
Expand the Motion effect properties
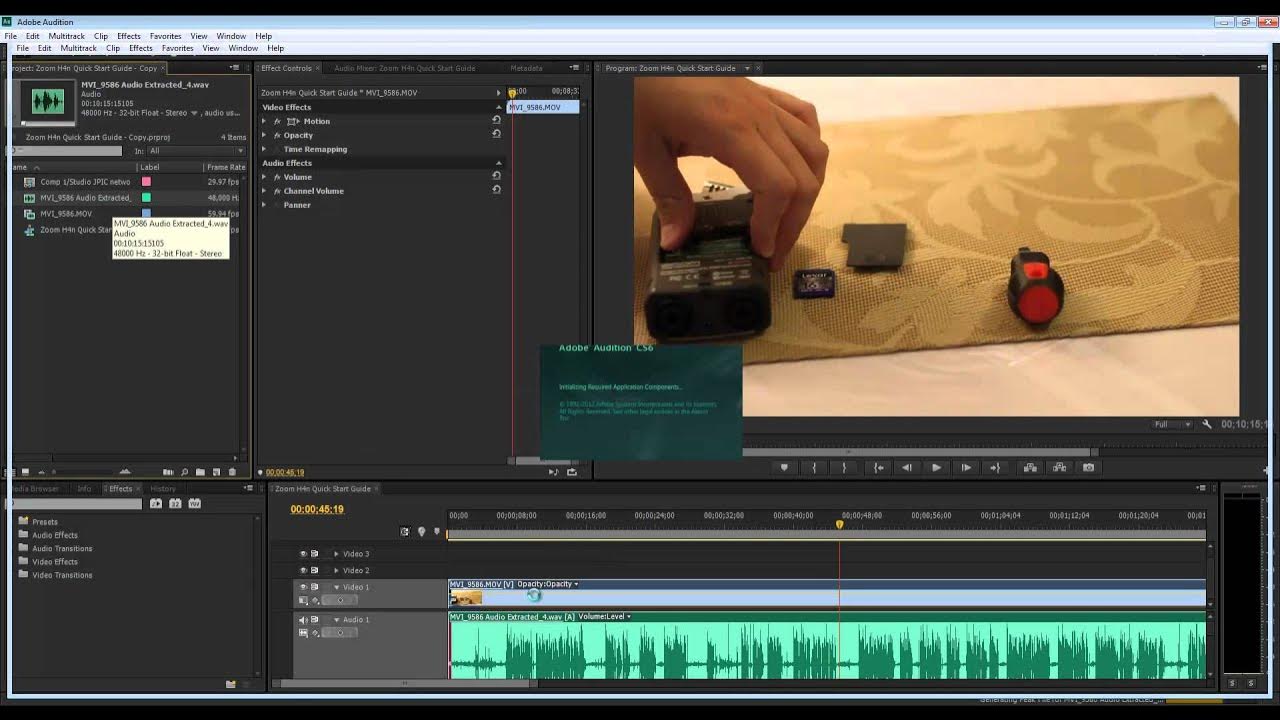click(264, 121)
